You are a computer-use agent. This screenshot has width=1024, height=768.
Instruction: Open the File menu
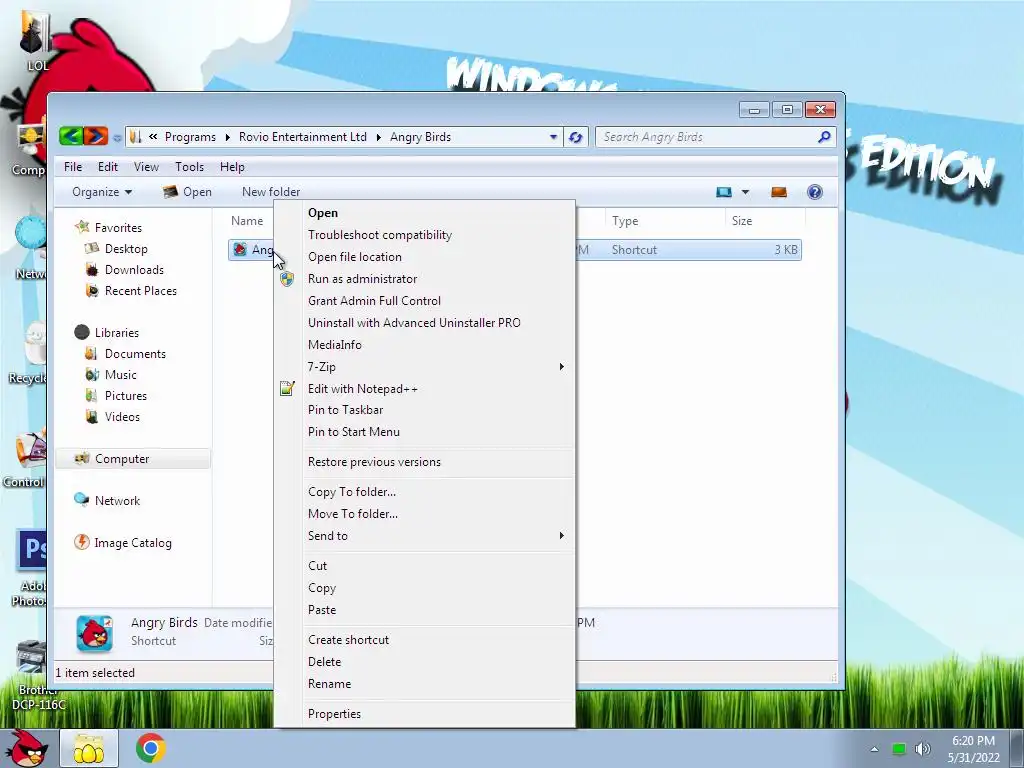pyautogui.click(x=73, y=167)
